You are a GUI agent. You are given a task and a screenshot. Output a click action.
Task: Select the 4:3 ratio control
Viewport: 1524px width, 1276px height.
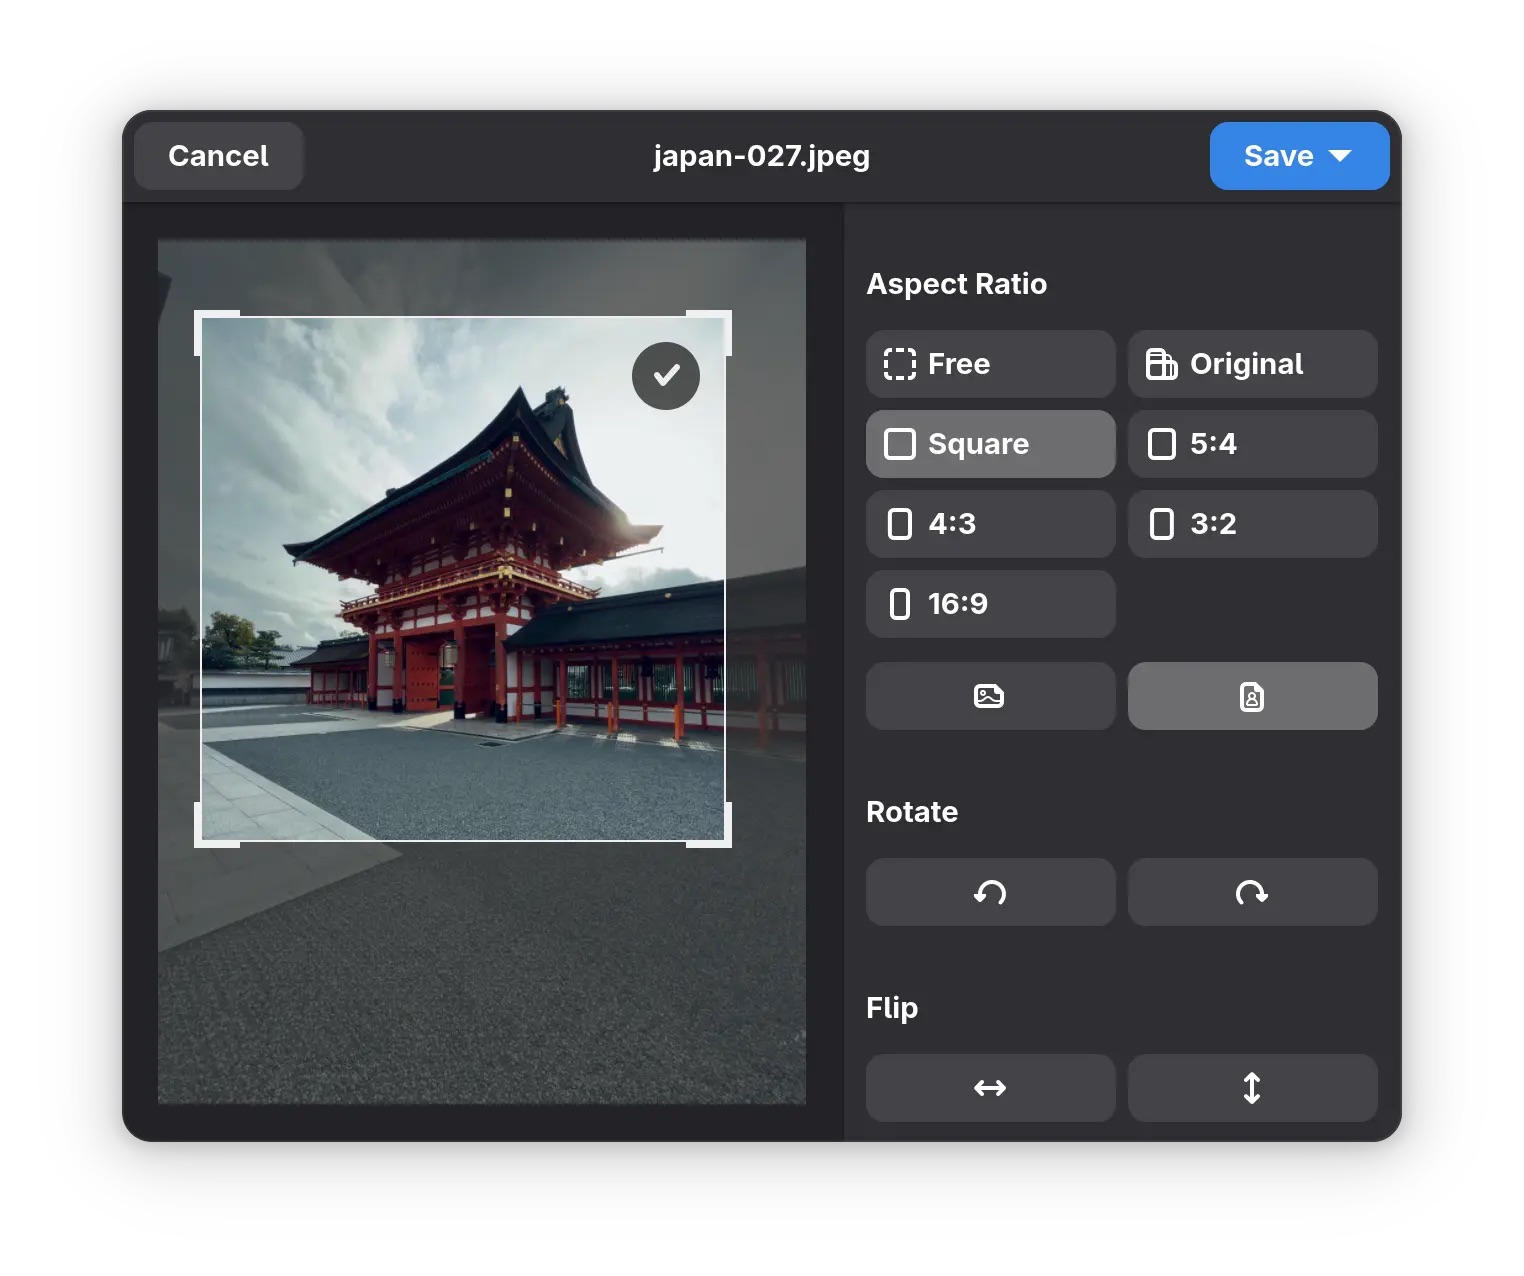[990, 524]
